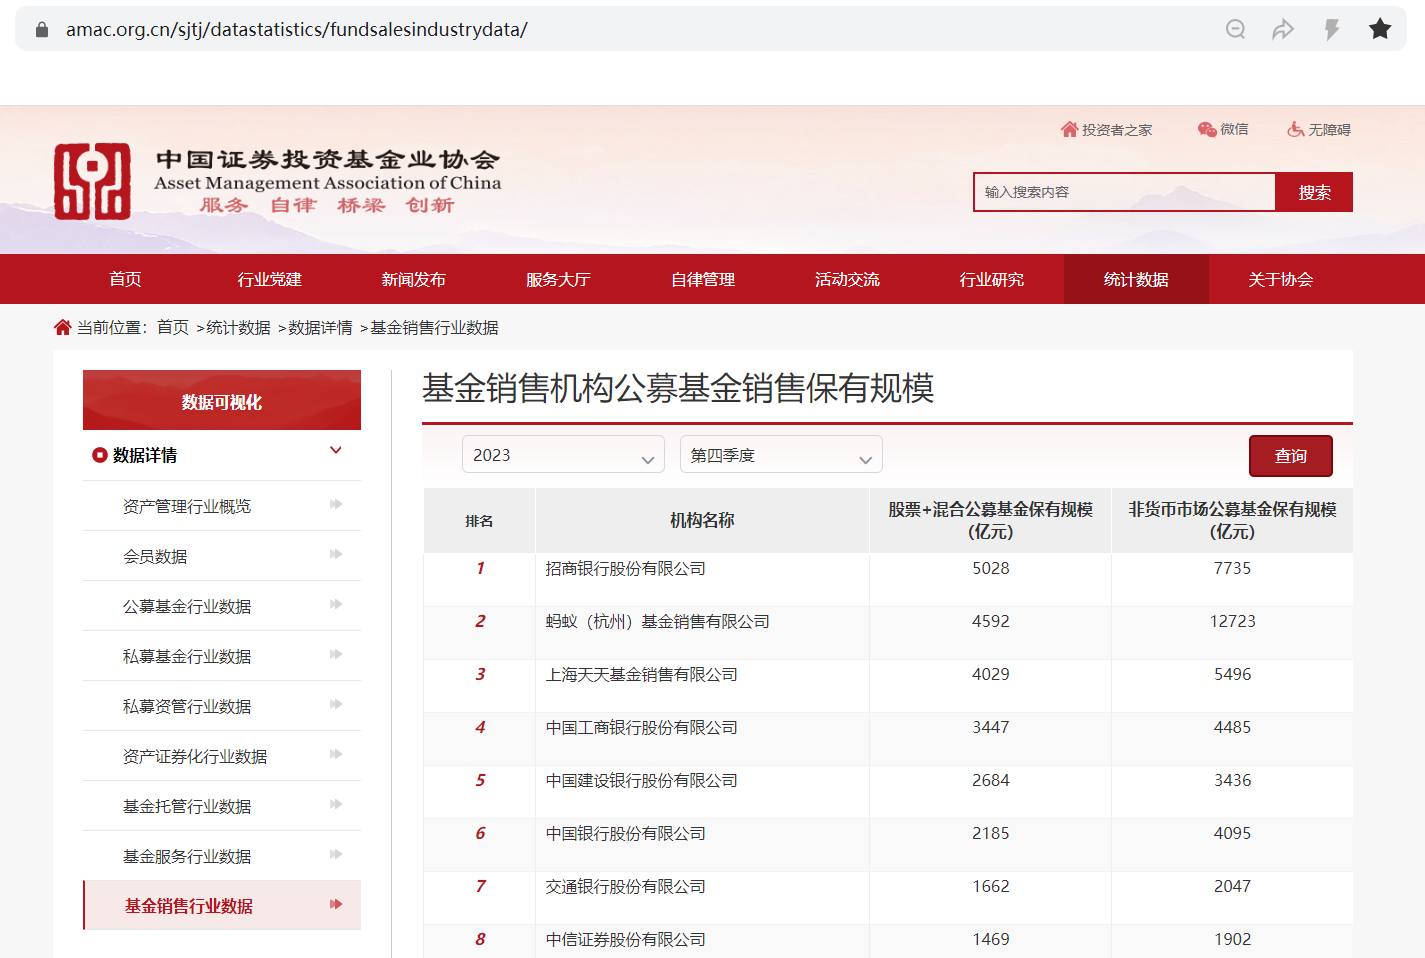Click the search input field 输入搜索内容

(x=1124, y=192)
